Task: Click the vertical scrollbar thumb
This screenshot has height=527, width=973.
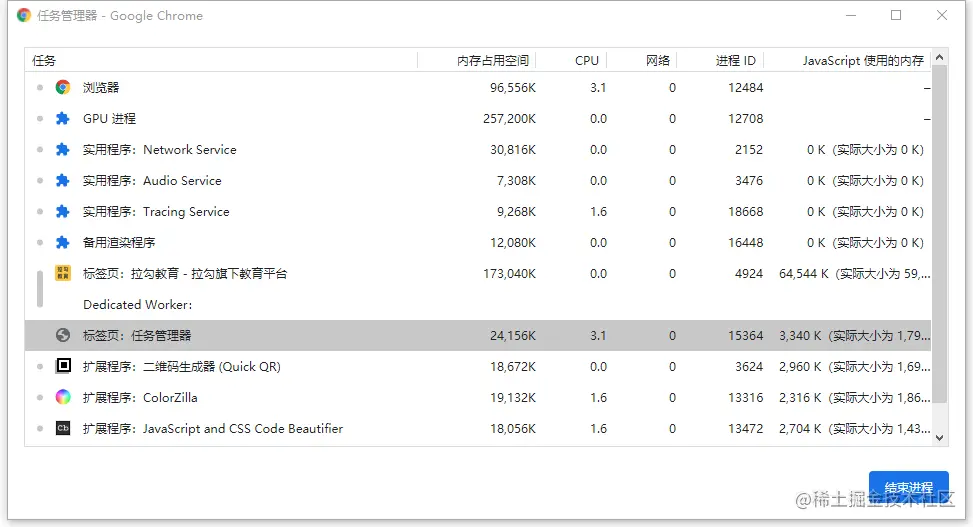Action: pyautogui.click(x=939, y=233)
